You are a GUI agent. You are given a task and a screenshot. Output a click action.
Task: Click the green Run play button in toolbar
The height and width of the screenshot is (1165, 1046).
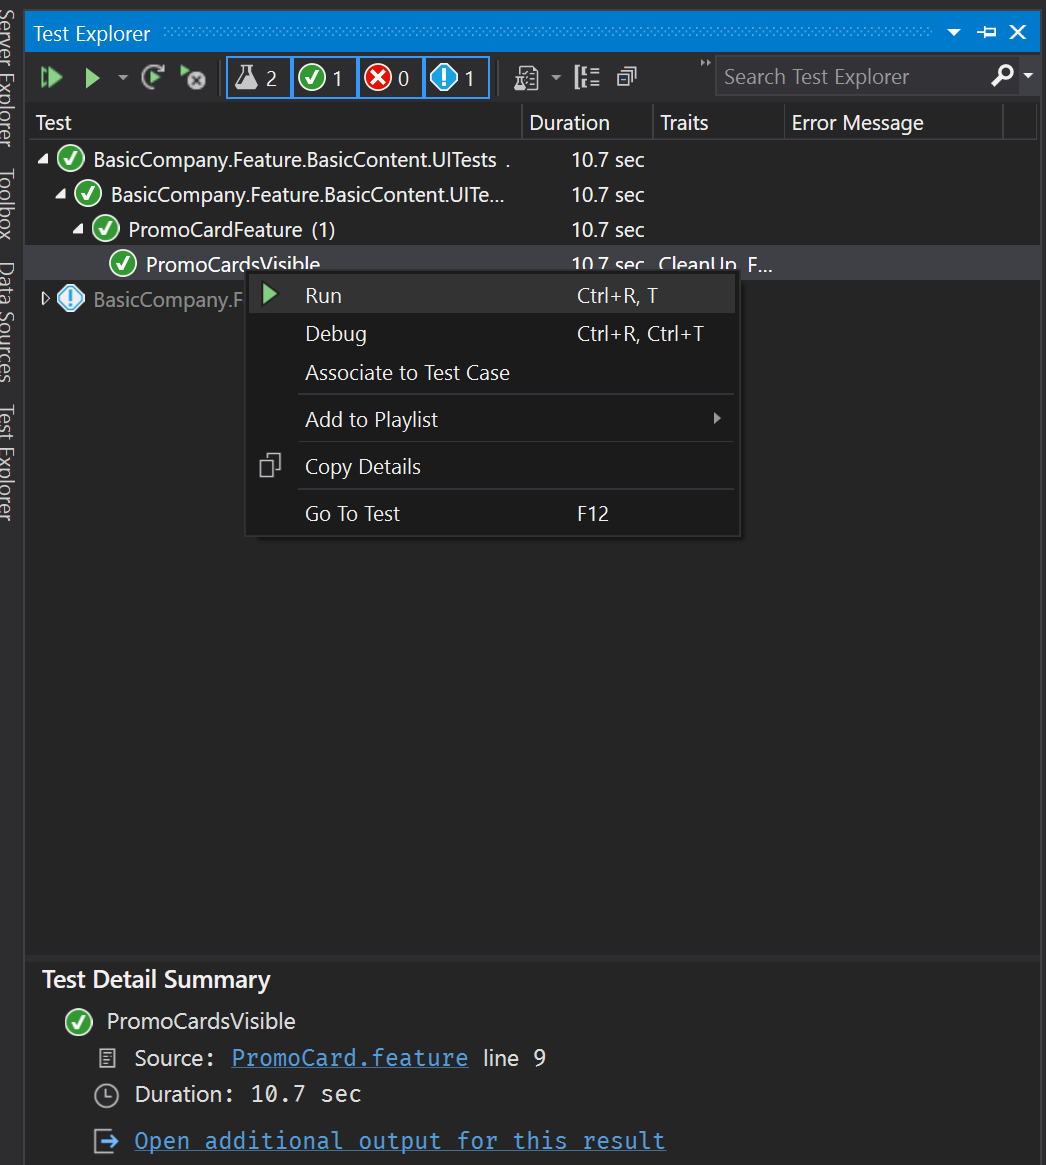coord(92,78)
